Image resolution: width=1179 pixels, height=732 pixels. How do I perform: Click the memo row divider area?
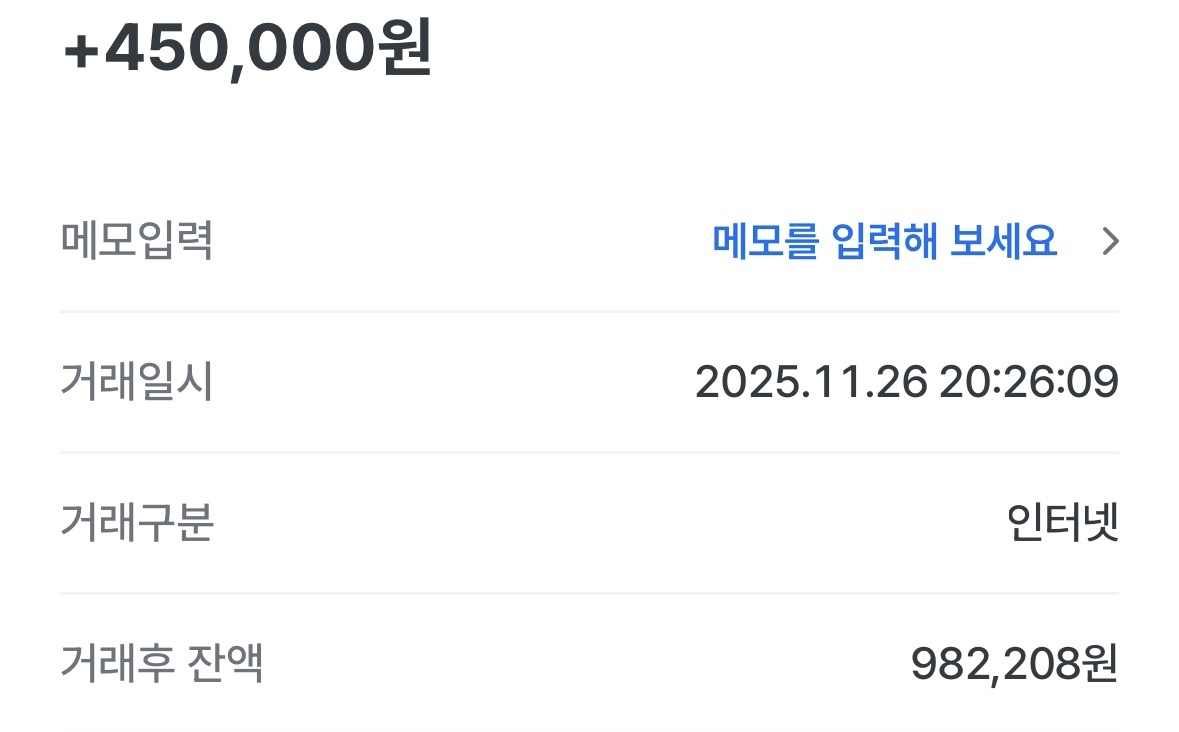point(590,310)
